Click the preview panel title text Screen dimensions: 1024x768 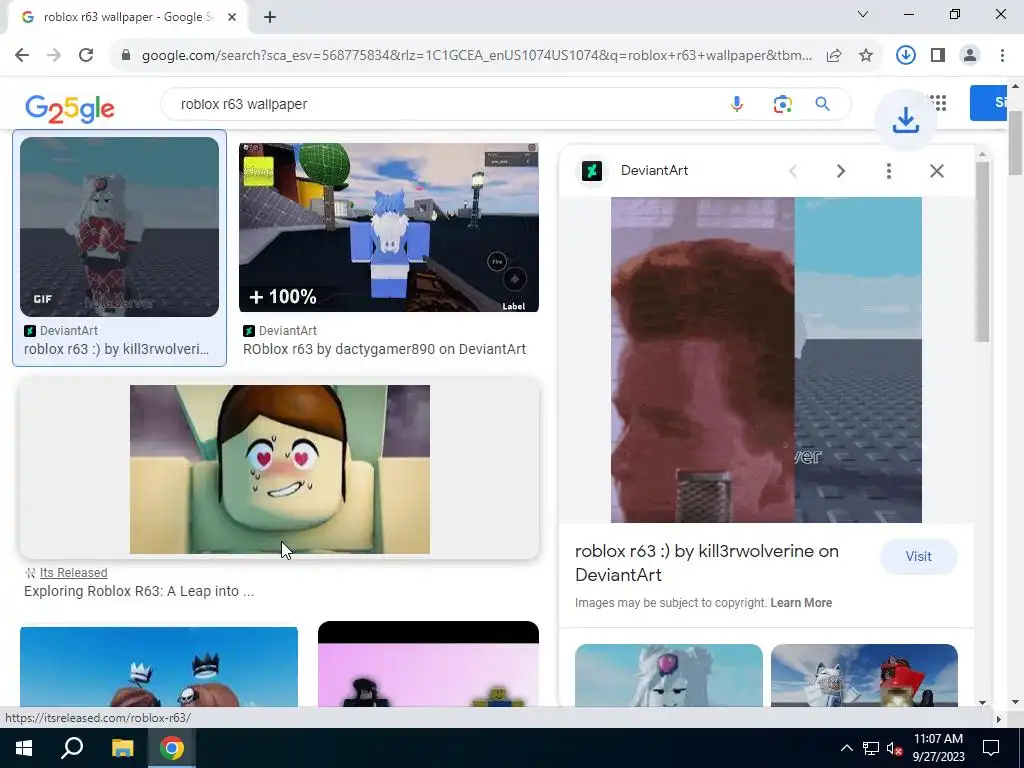pyautogui.click(x=707, y=563)
